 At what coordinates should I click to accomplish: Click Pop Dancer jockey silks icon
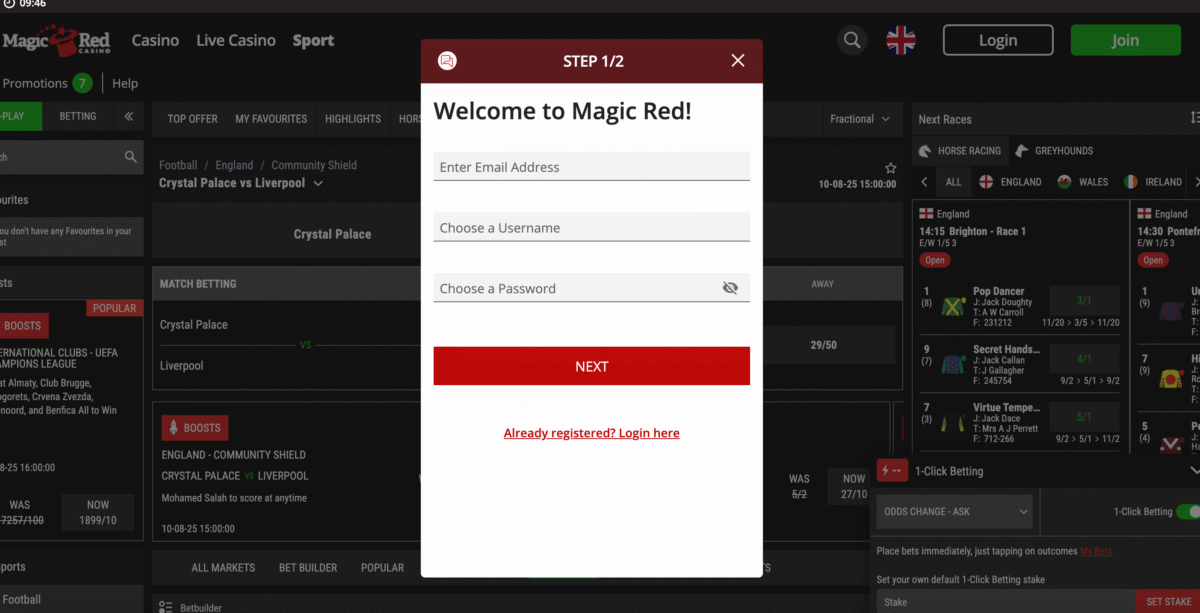(x=953, y=307)
